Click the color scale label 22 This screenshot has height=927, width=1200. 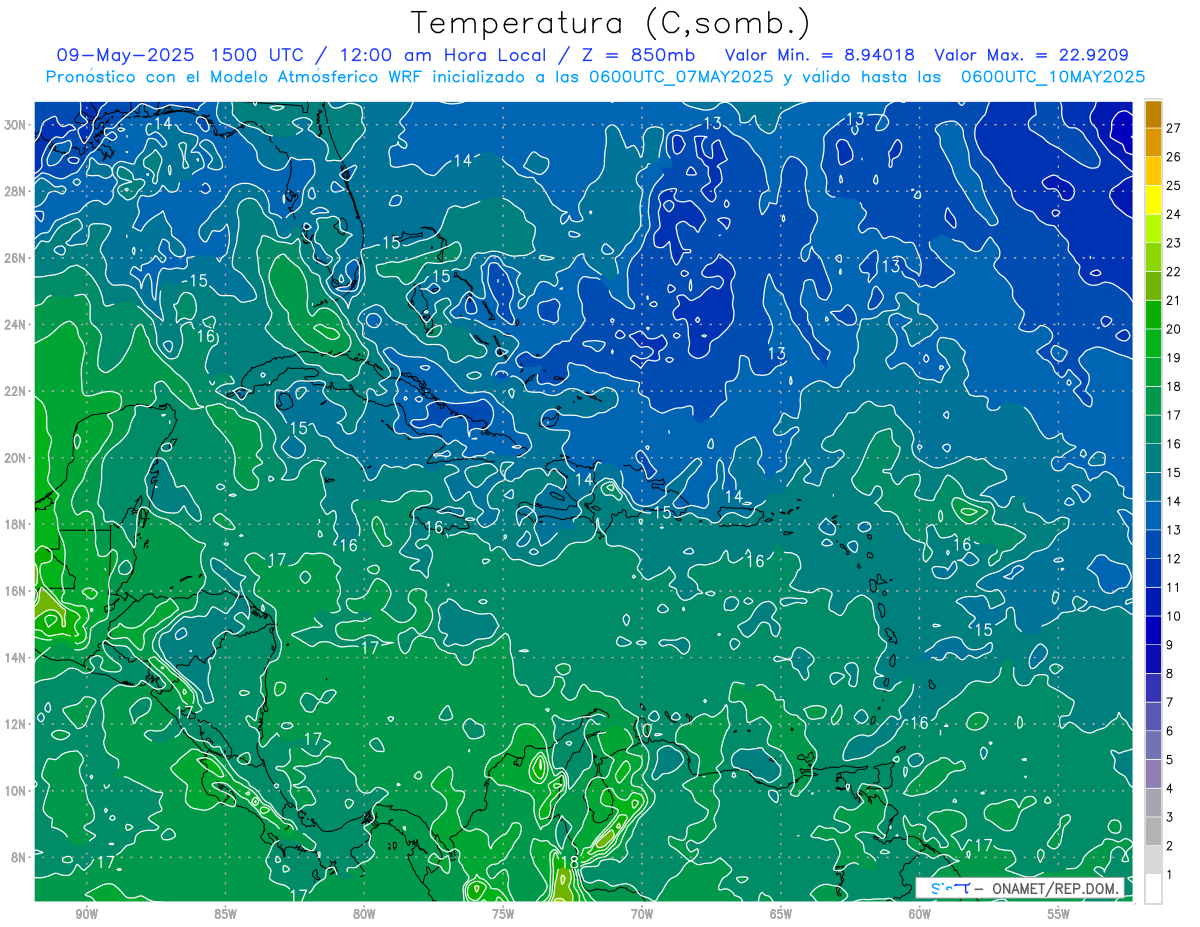[1173, 271]
